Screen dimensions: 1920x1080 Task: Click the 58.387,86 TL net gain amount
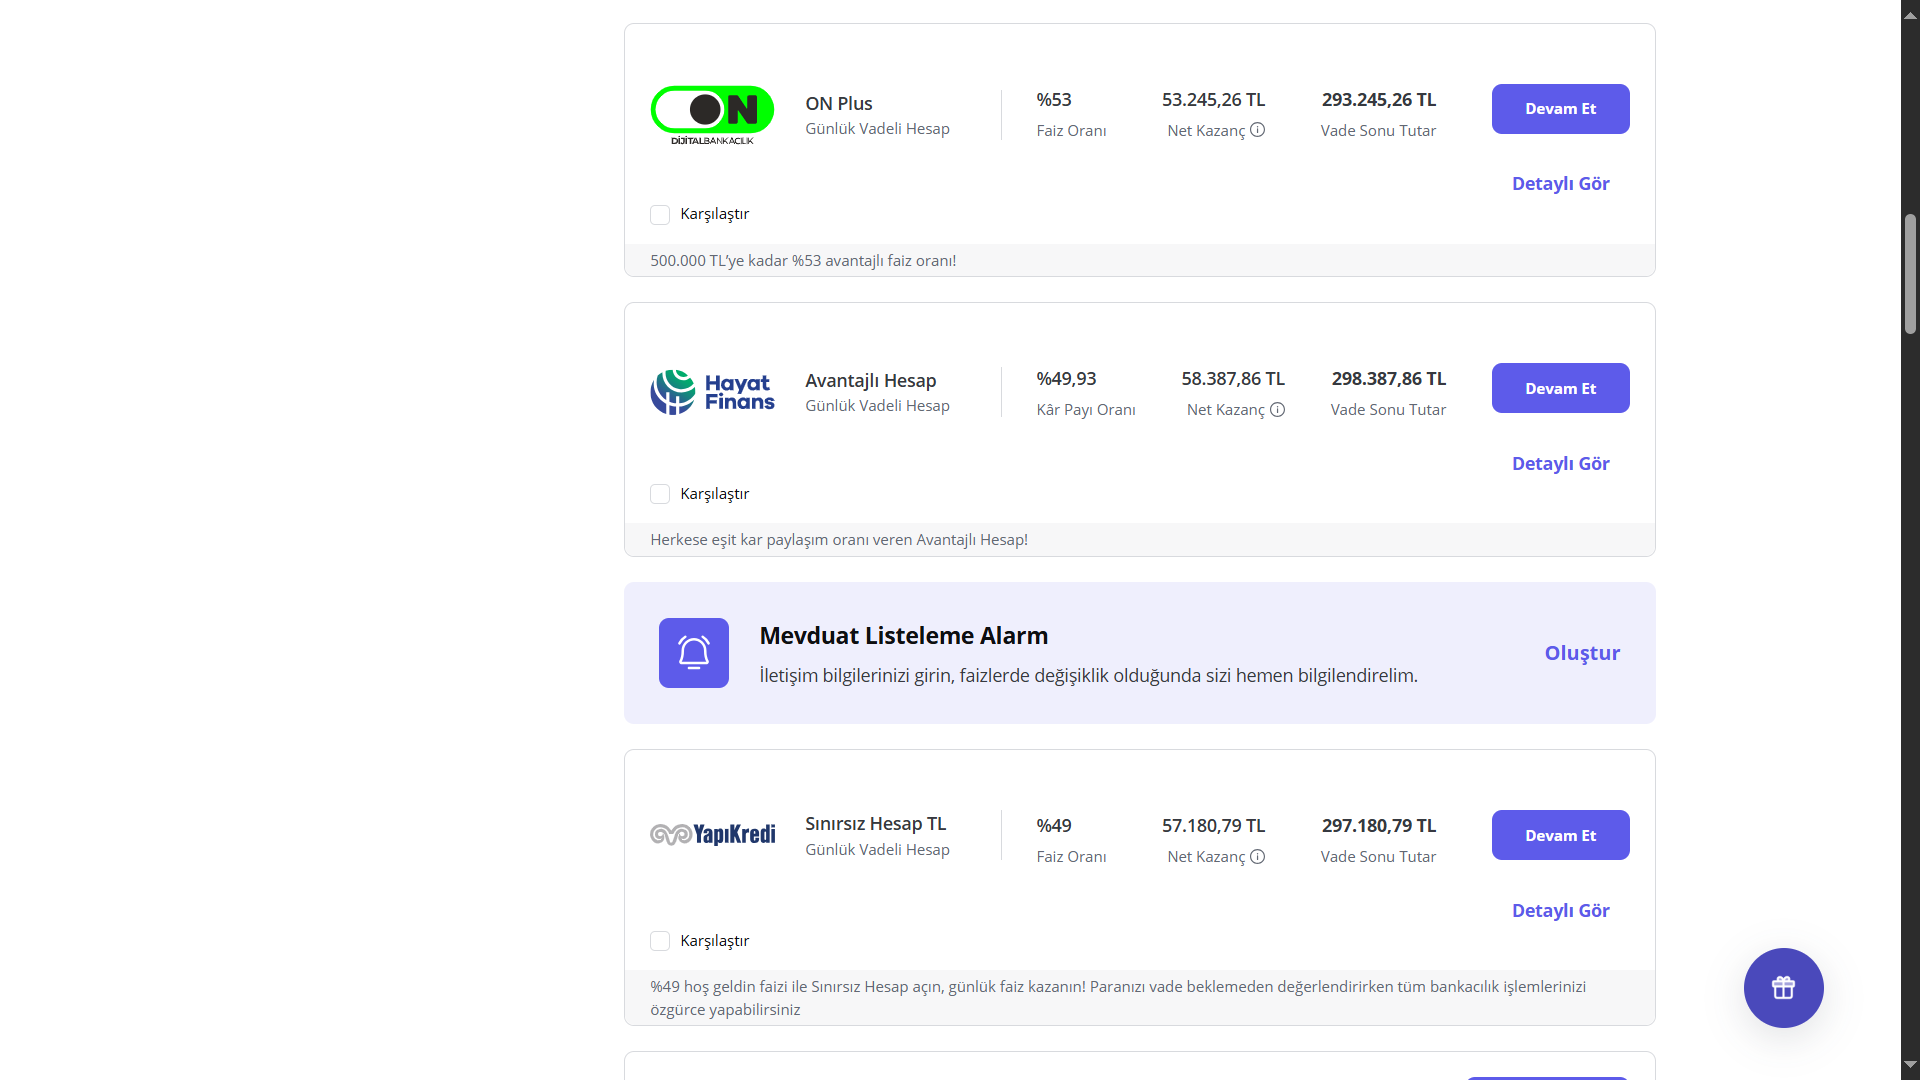[x=1233, y=379]
